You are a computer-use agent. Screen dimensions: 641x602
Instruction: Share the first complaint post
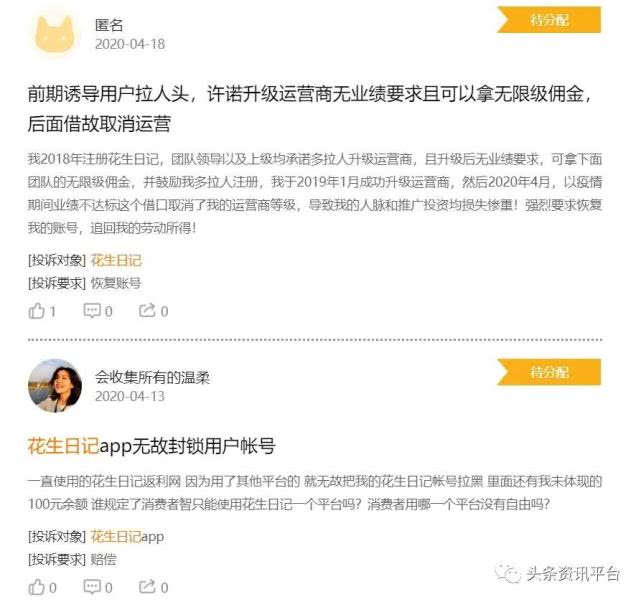147,311
